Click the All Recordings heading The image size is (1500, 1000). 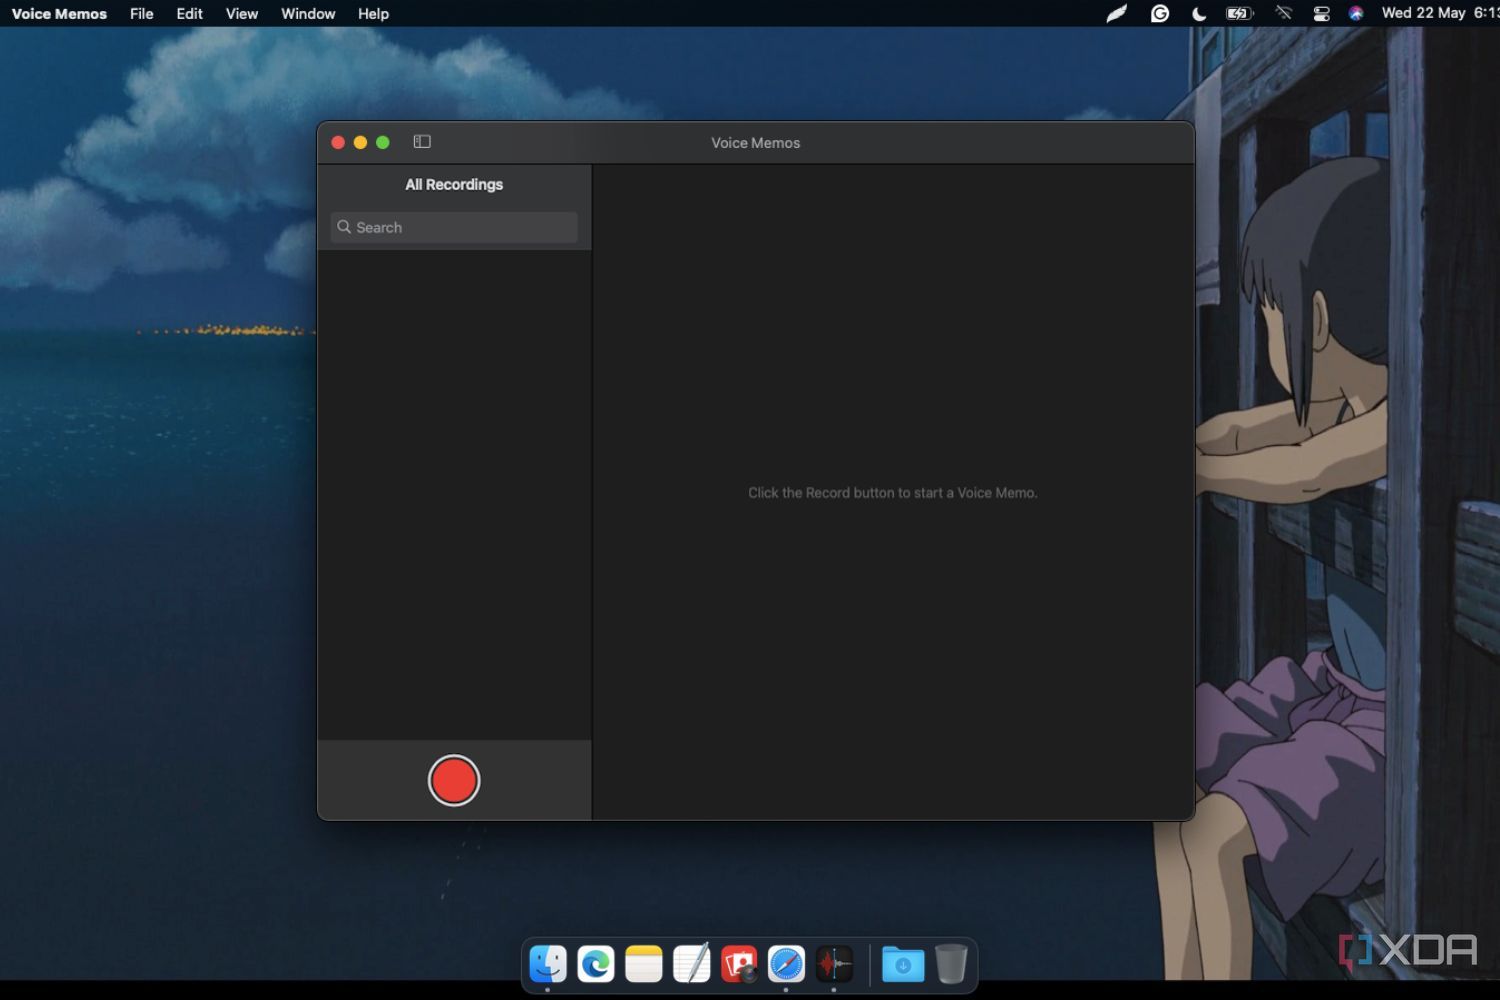(x=454, y=184)
